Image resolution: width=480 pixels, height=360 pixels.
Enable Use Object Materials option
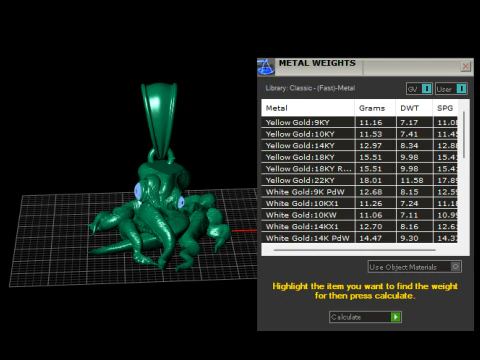[x=415, y=267]
